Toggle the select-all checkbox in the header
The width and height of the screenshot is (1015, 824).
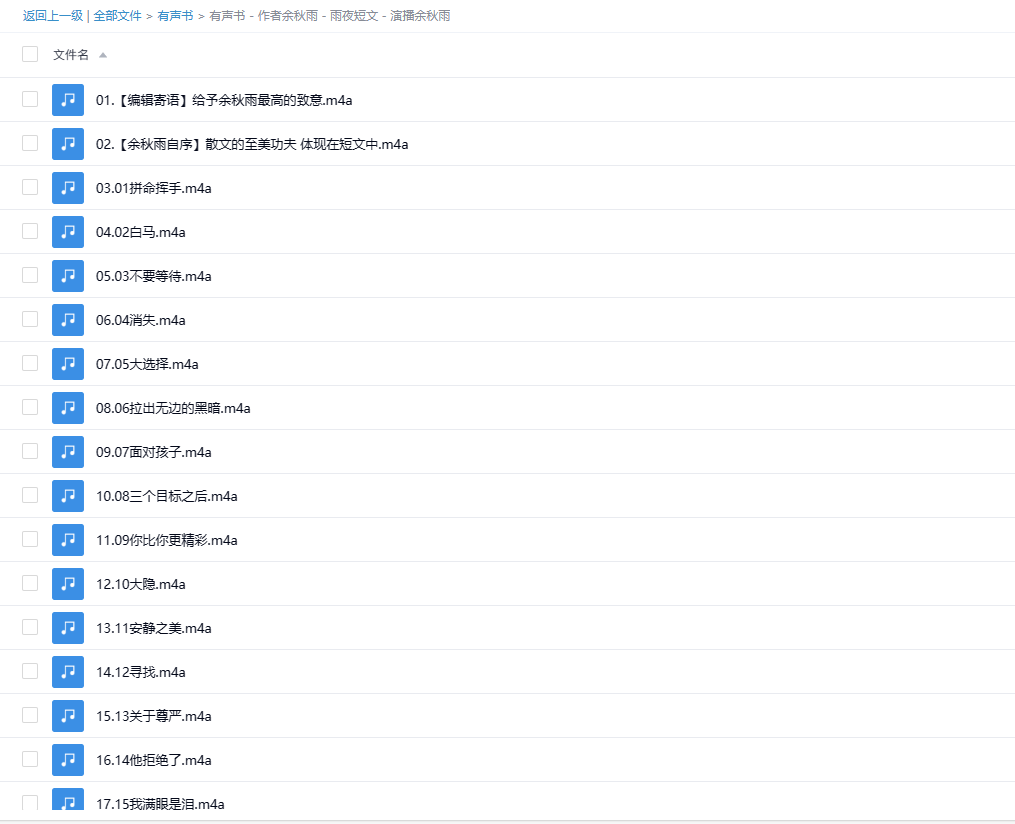click(x=29, y=54)
